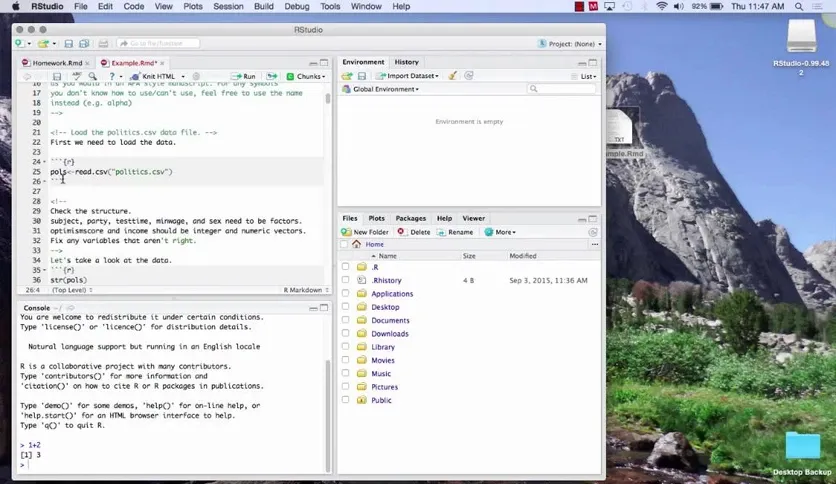Open the Global Environment dropdown
Screen dimensions: 836x484
[x=380, y=89]
